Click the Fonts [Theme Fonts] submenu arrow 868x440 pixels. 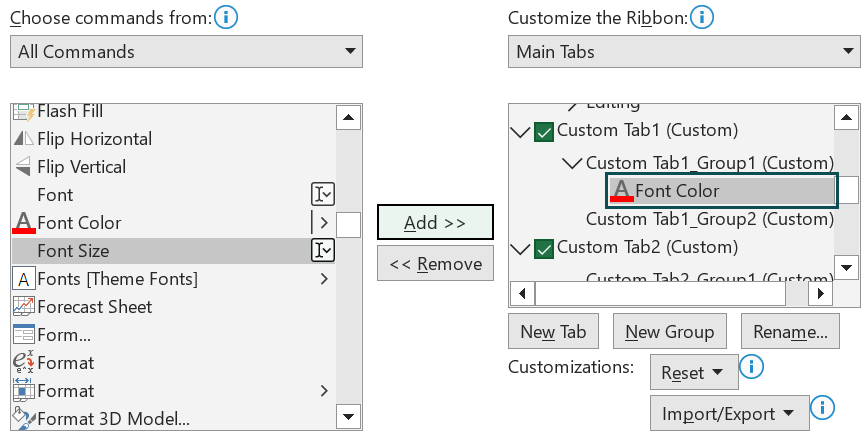[324, 279]
